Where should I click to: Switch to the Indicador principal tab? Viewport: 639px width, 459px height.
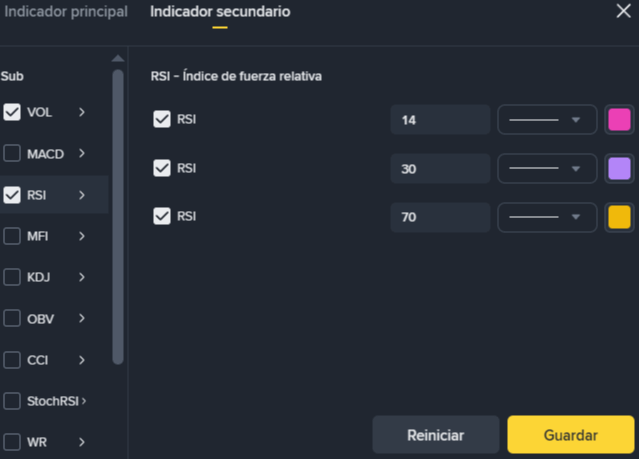tap(66, 12)
